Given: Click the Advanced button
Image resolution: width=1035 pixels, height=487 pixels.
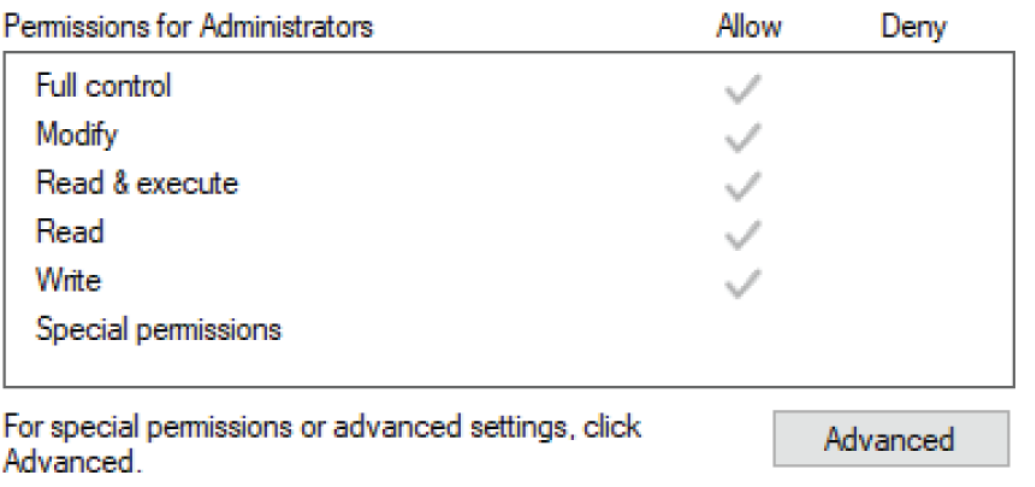Looking at the screenshot, I should (x=890, y=438).
